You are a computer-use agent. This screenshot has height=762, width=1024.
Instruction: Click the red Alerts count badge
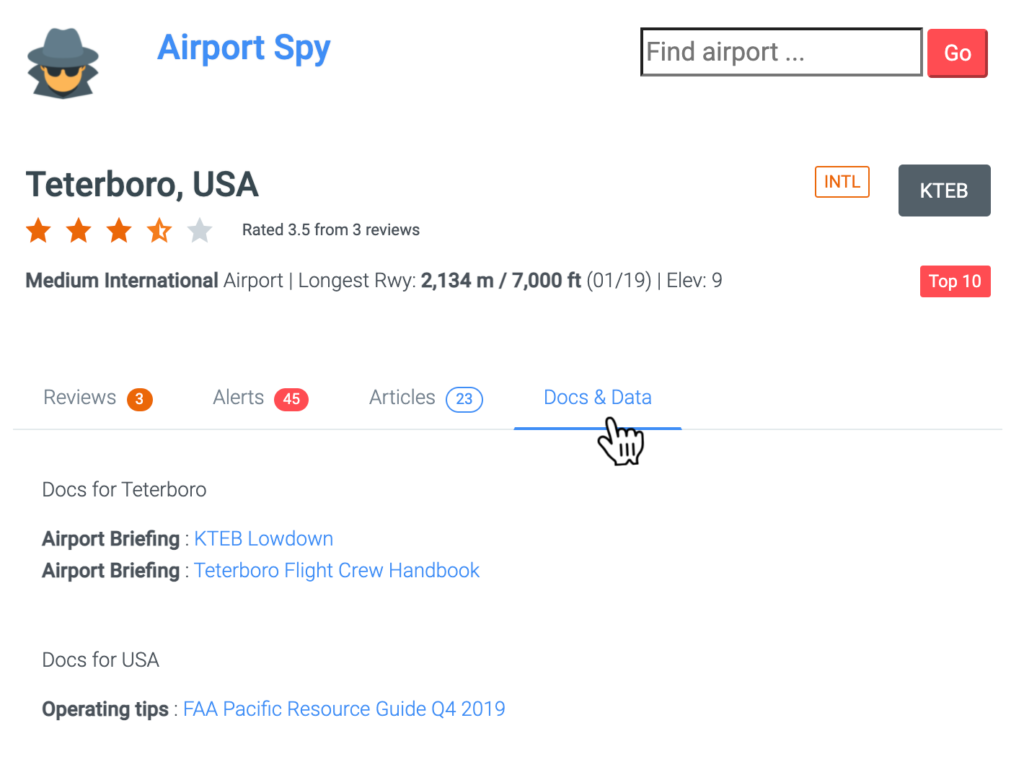click(x=291, y=400)
